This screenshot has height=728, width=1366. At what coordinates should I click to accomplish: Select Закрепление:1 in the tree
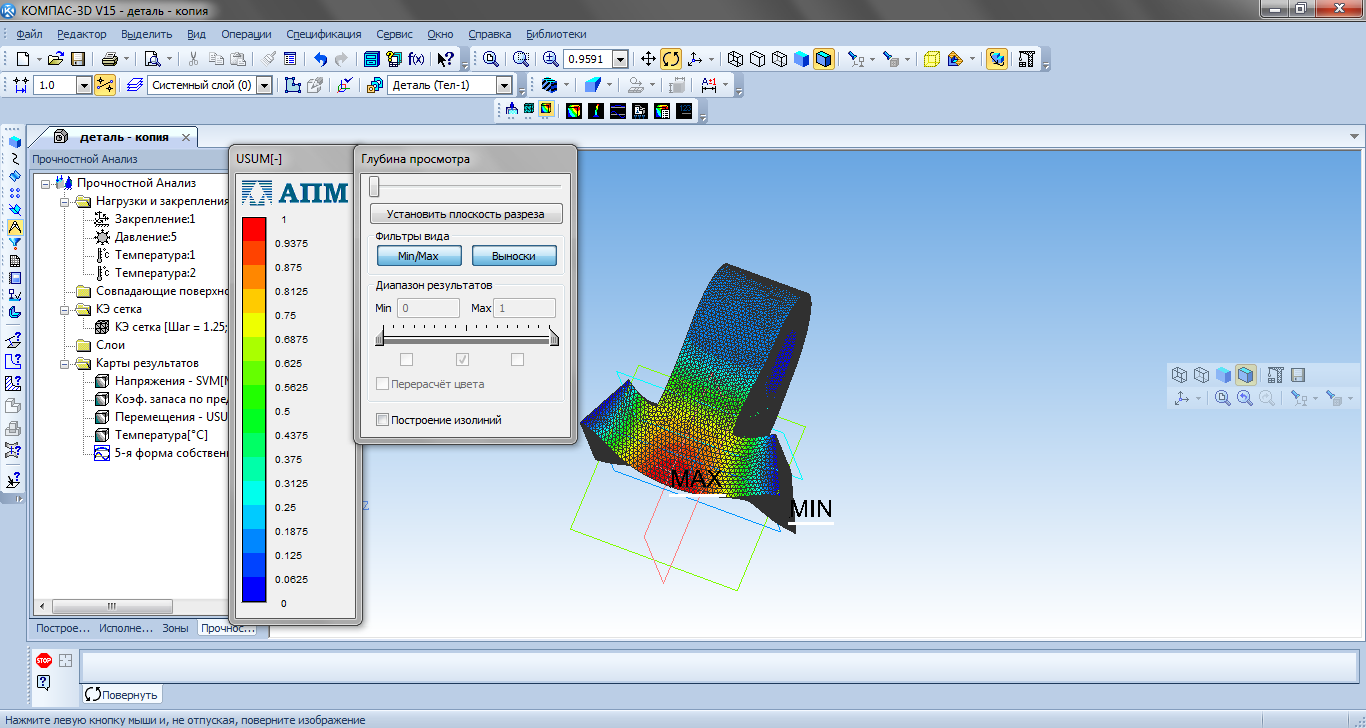click(x=154, y=219)
